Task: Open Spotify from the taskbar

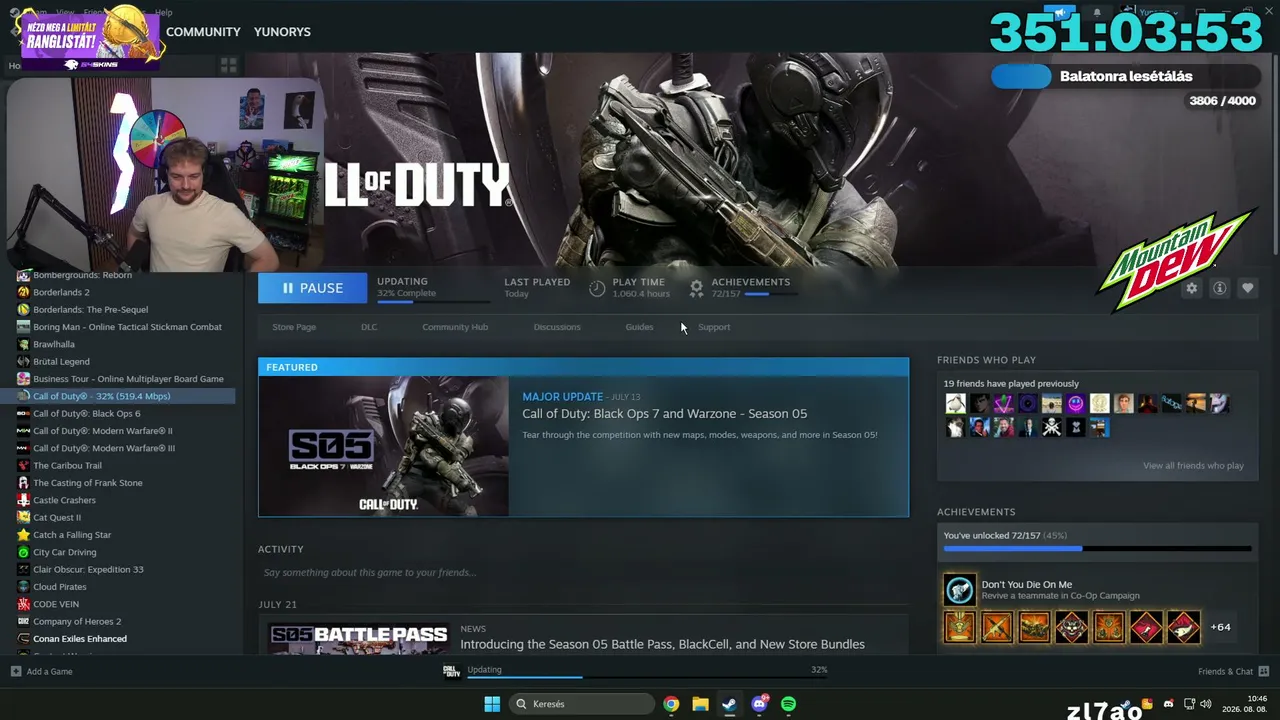Action: [788, 704]
